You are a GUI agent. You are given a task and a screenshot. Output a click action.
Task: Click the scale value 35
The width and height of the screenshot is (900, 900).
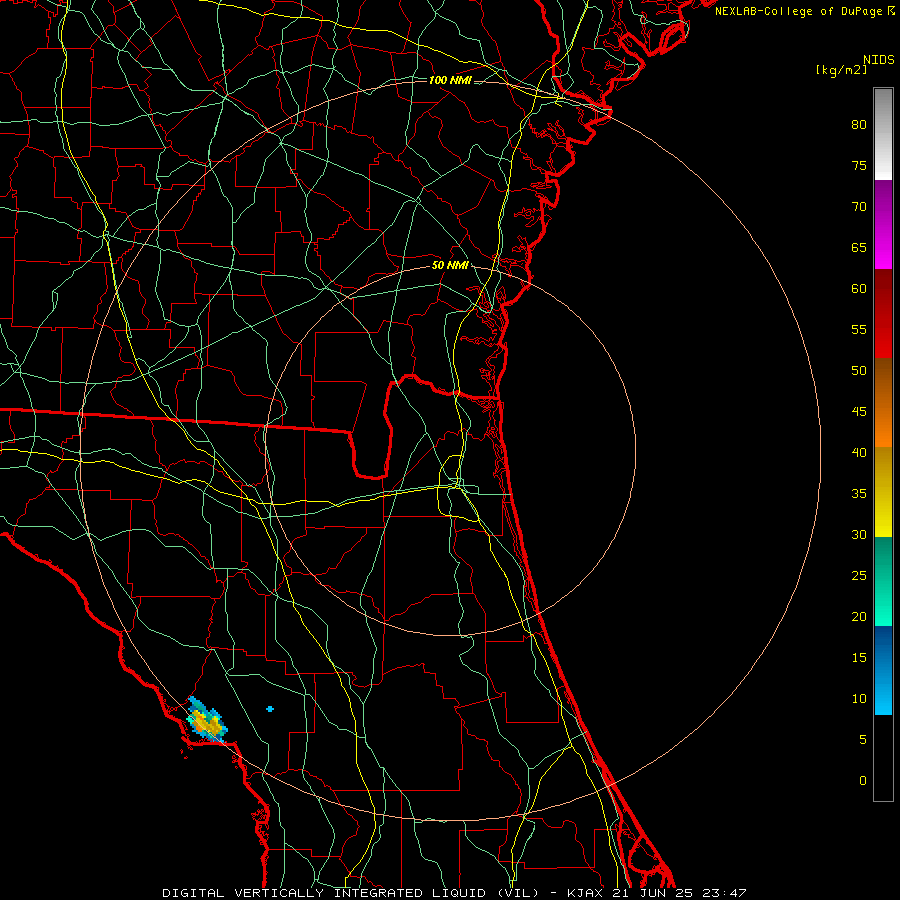click(859, 494)
